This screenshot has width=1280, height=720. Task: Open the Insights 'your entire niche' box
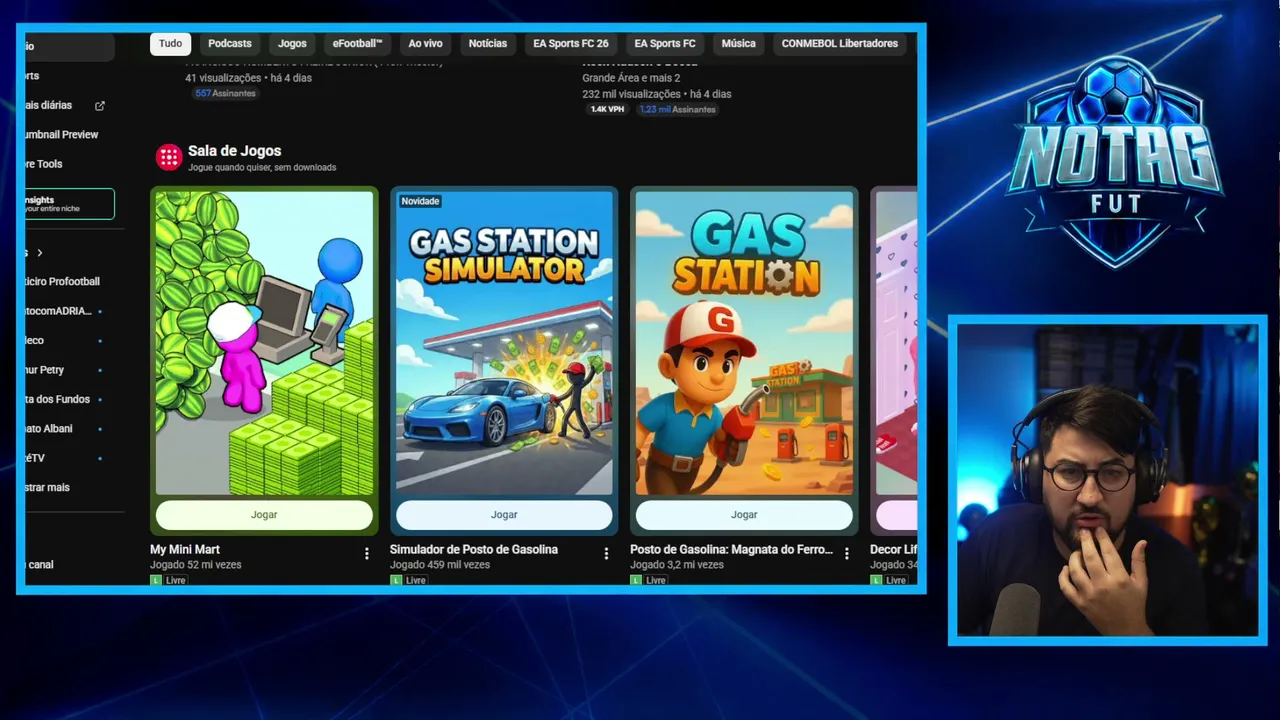(x=70, y=204)
